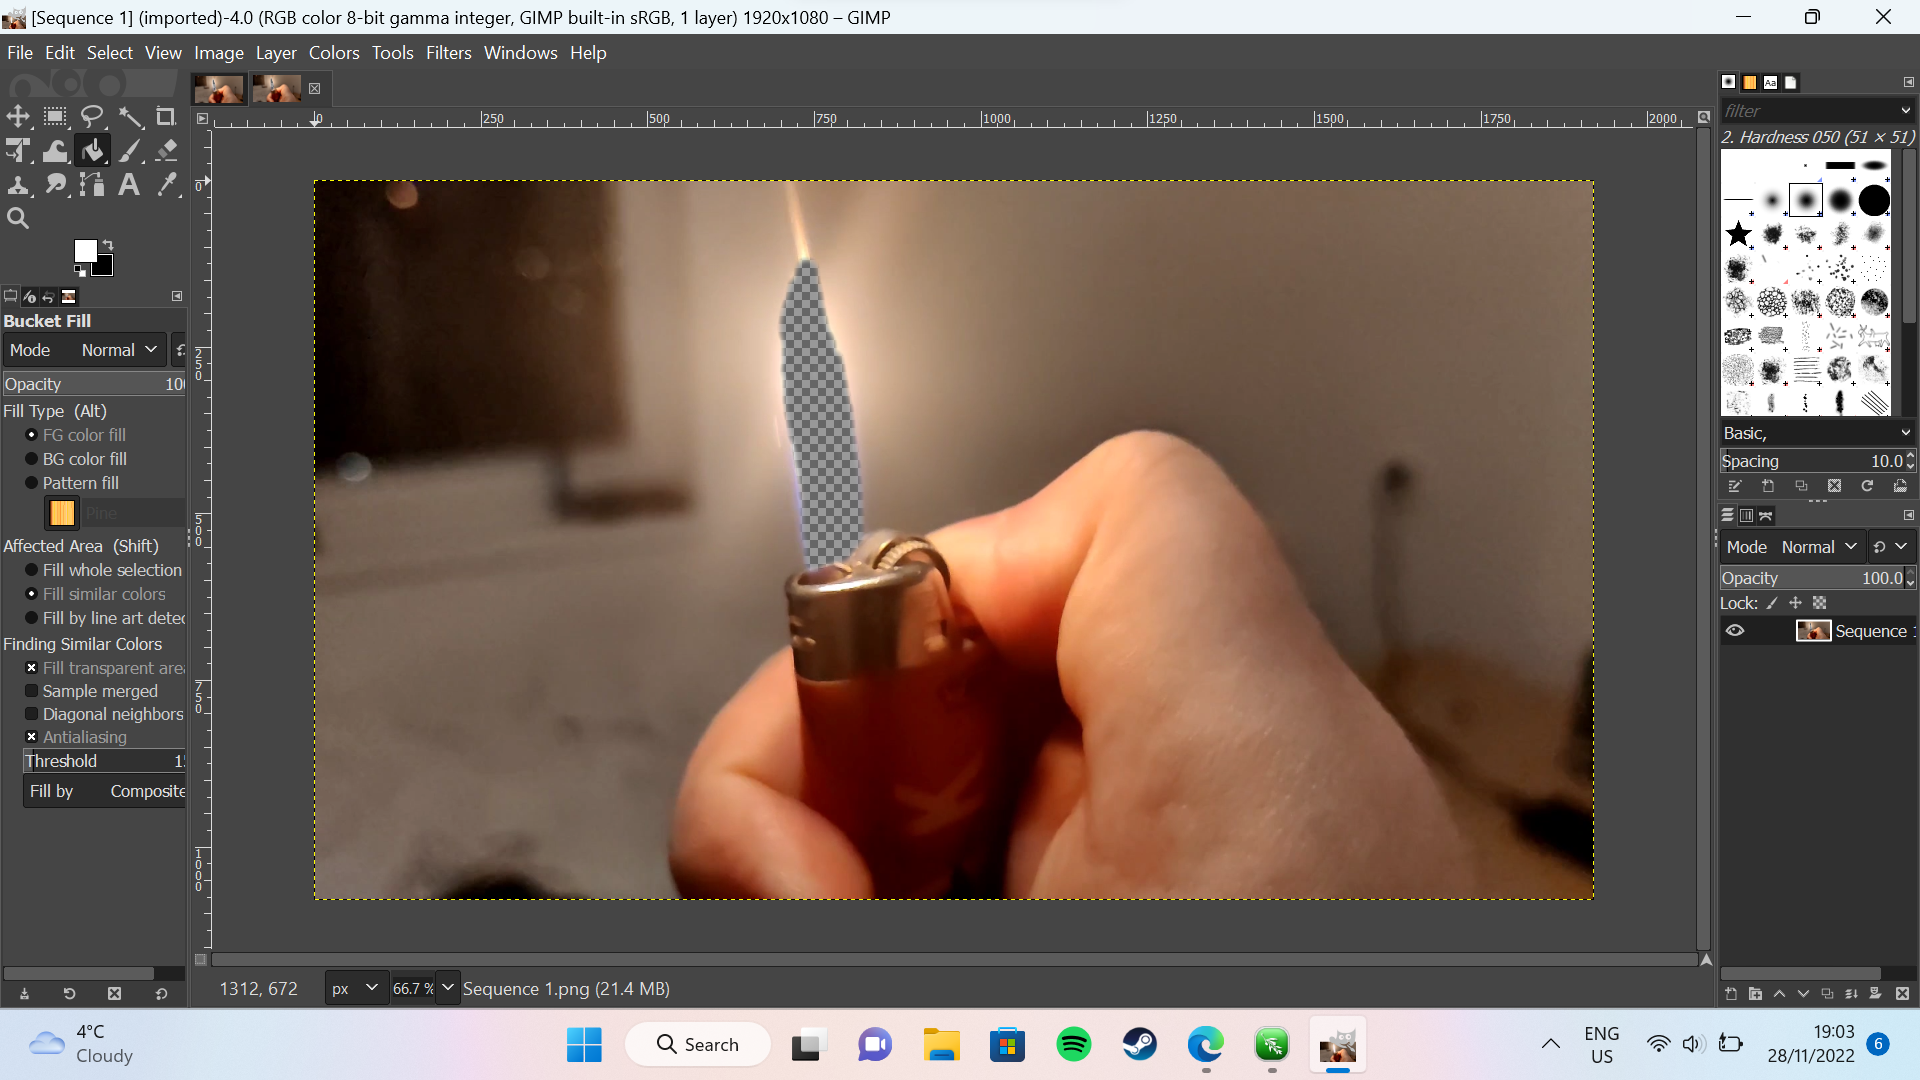Select the Paths tool
This screenshot has height=1080, width=1920.
pos(92,185)
